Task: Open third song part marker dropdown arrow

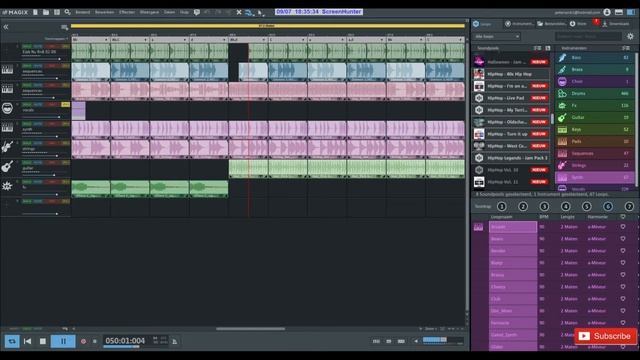Action: tap(185, 40)
